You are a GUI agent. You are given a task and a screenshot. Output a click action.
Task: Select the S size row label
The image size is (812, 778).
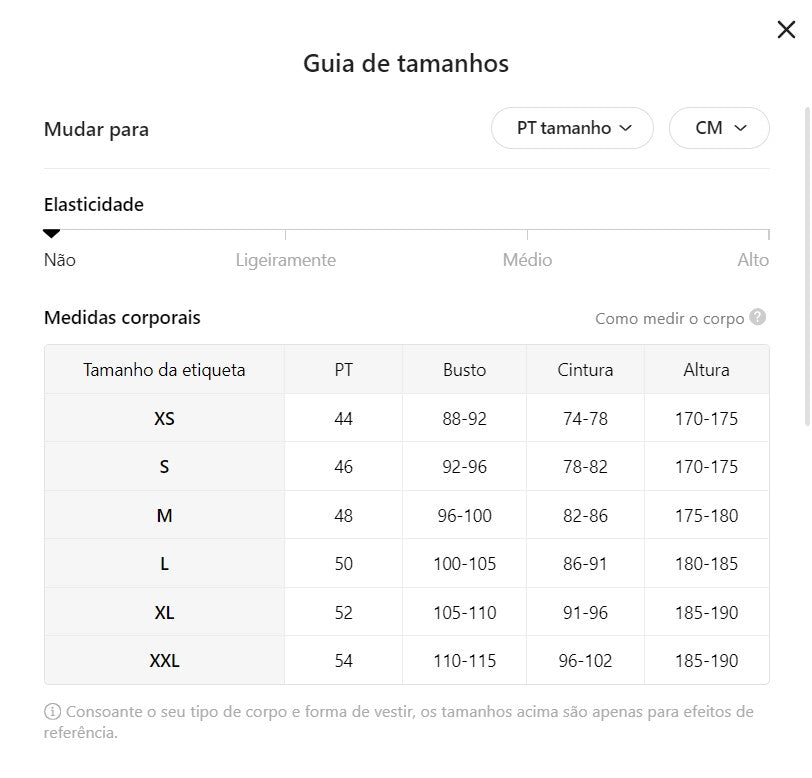tap(164, 467)
